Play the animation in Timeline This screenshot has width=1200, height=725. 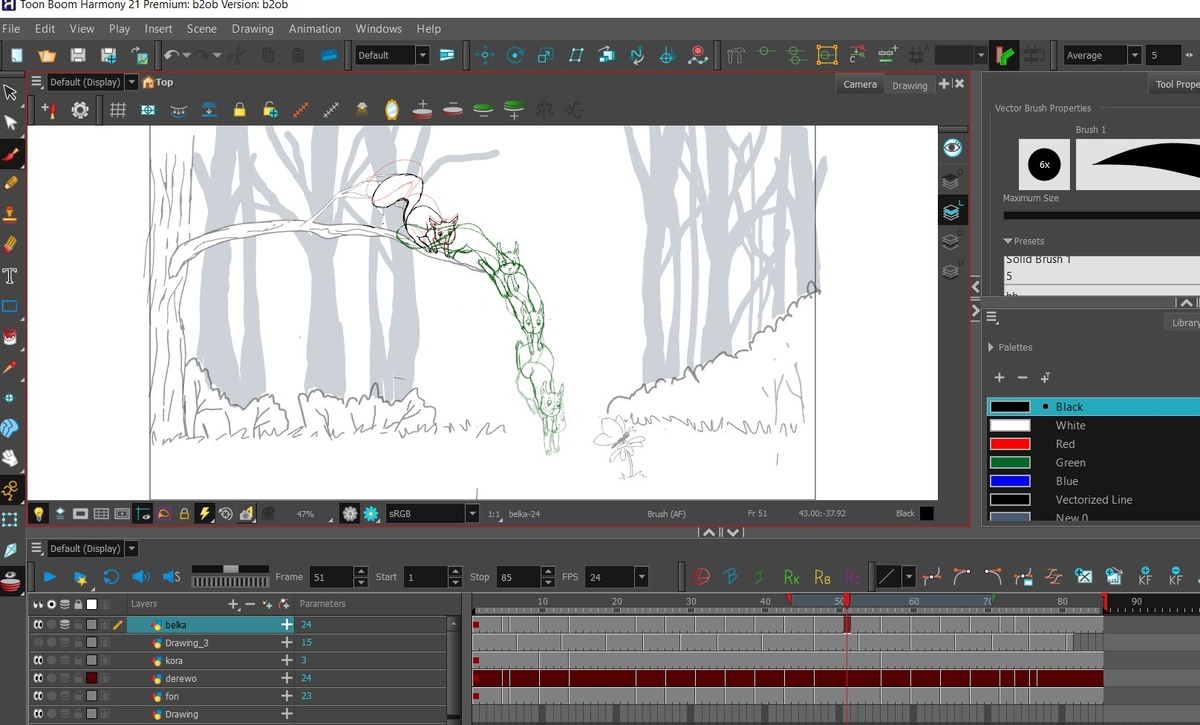click(x=49, y=577)
